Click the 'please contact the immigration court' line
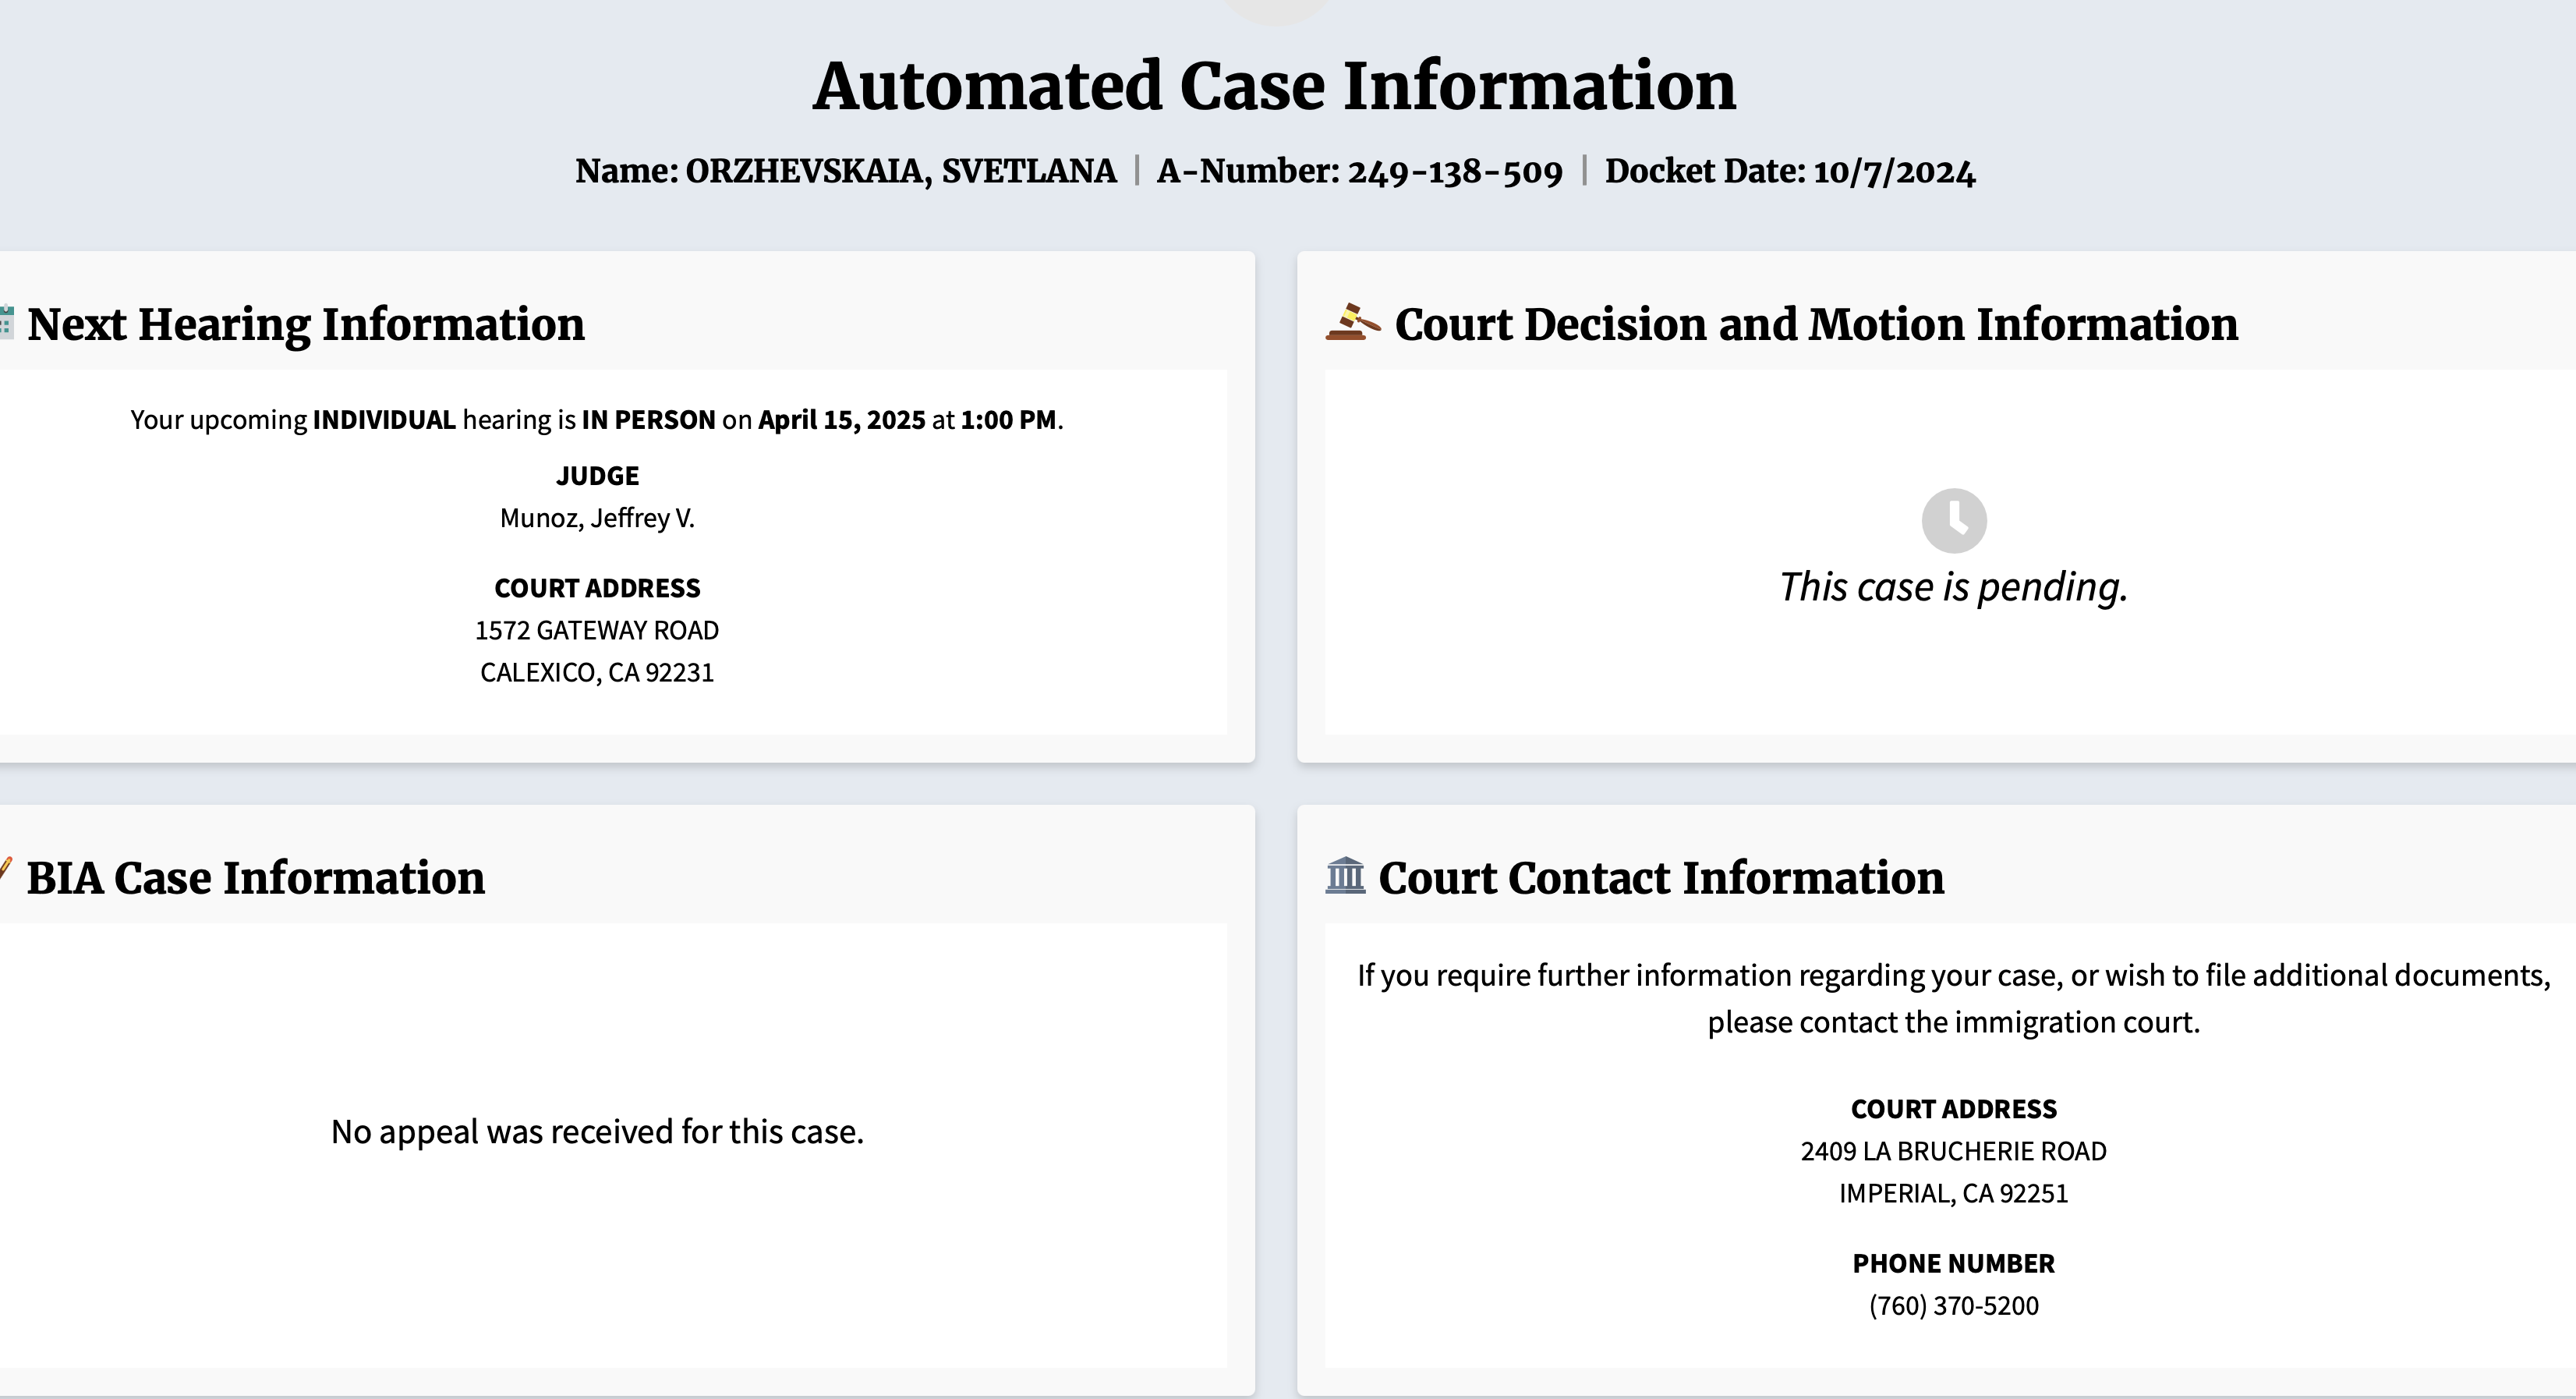The image size is (2576, 1399). click(x=1954, y=1022)
